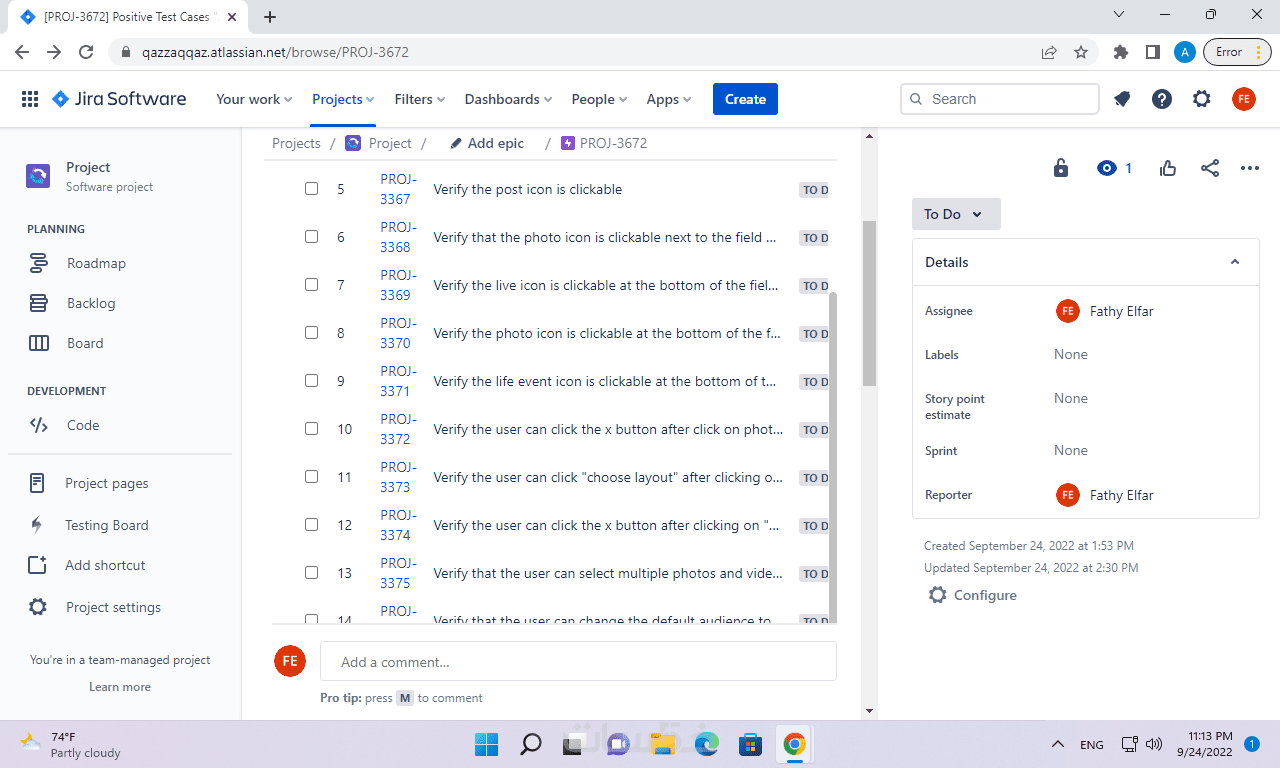Open the FE profile avatar in top bar
1280x768 pixels.
click(1243, 99)
